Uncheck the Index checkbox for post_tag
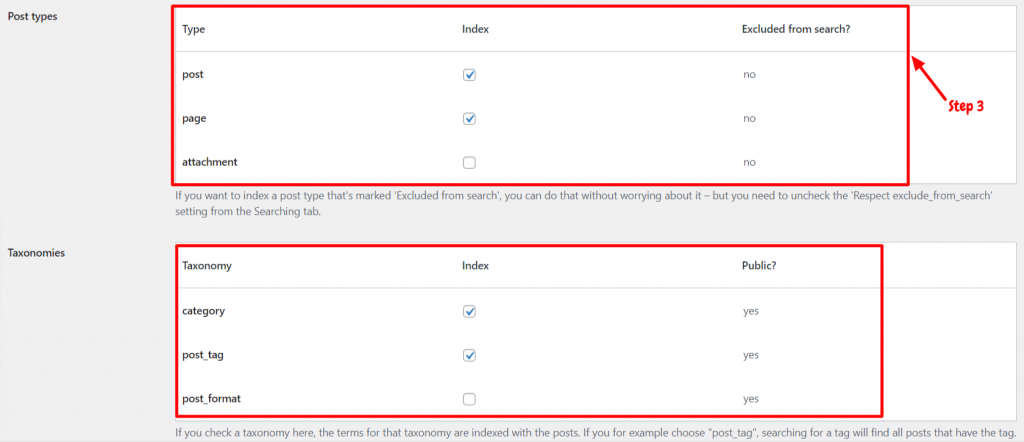The height and width of the screenshot is (442, 1024). pyautogui.click(x=469, y=355)
